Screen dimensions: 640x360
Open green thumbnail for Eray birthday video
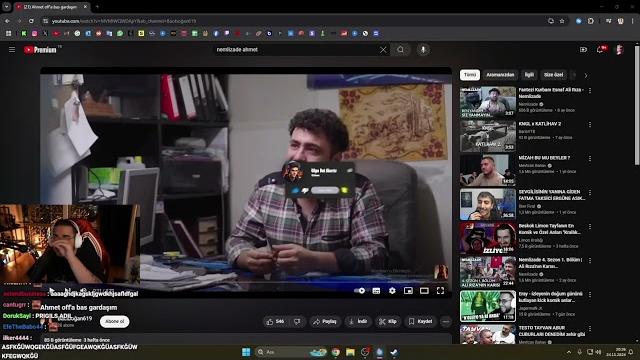point(488,306)
